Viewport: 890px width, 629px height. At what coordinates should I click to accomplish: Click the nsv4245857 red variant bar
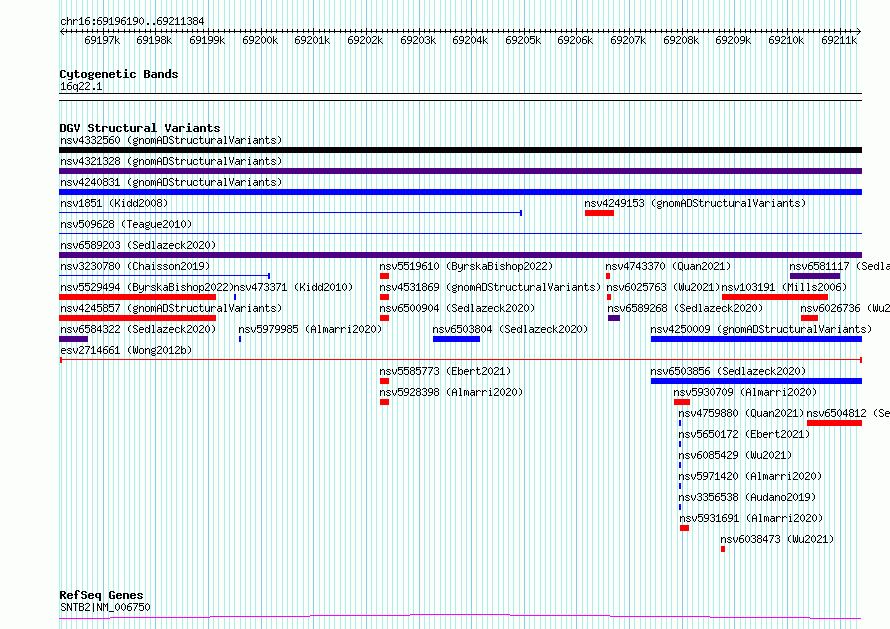click(x=137, y=318)
